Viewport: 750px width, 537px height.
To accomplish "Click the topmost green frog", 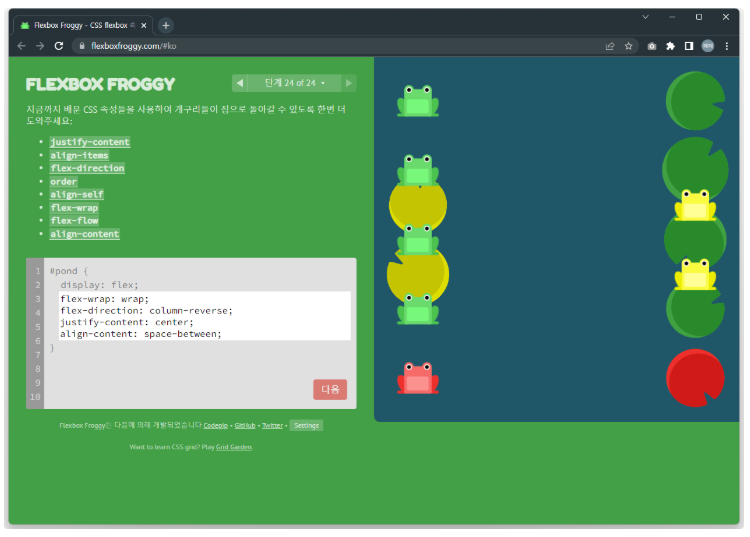I will point(418,101).
